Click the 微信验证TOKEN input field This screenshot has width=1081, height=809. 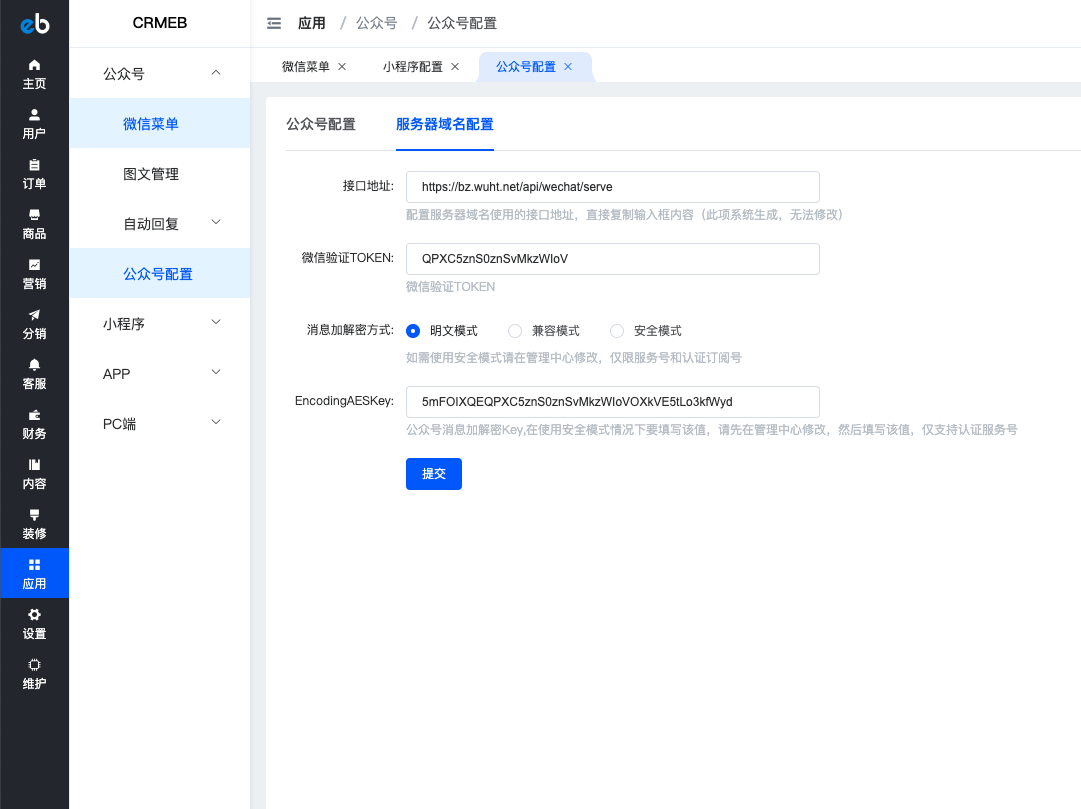click(612, 259)
